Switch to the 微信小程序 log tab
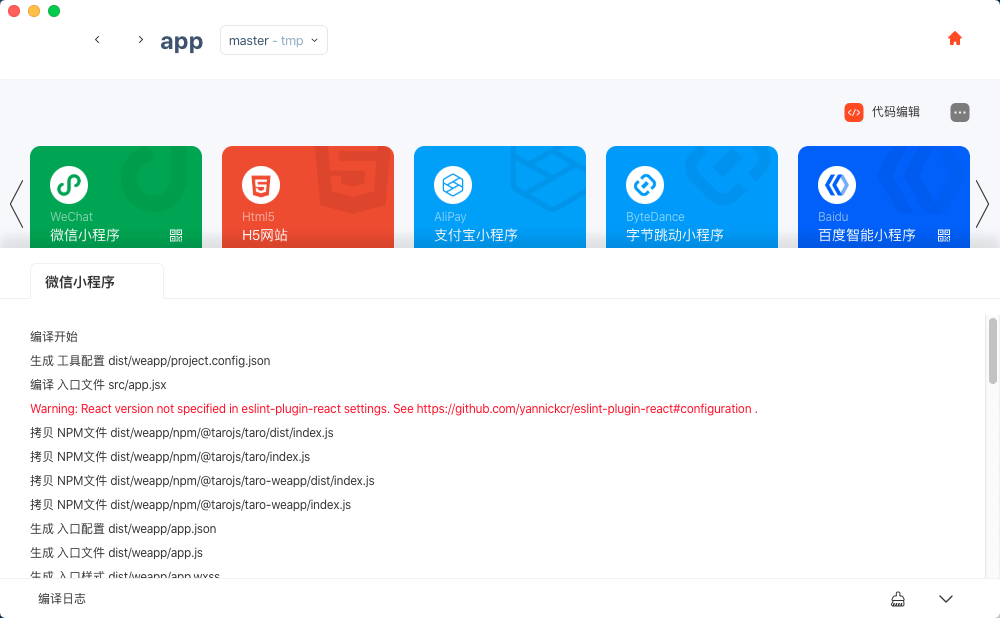 97,281
